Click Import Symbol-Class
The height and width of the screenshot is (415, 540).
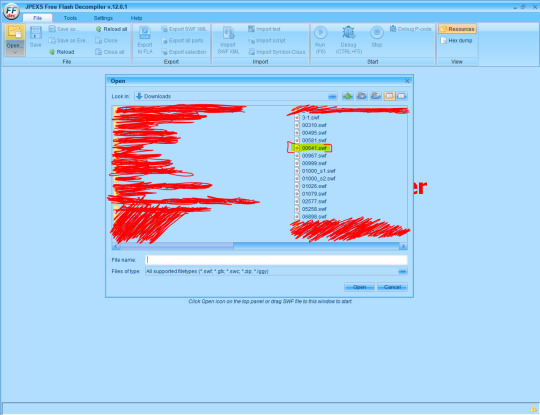coord(277,52)
